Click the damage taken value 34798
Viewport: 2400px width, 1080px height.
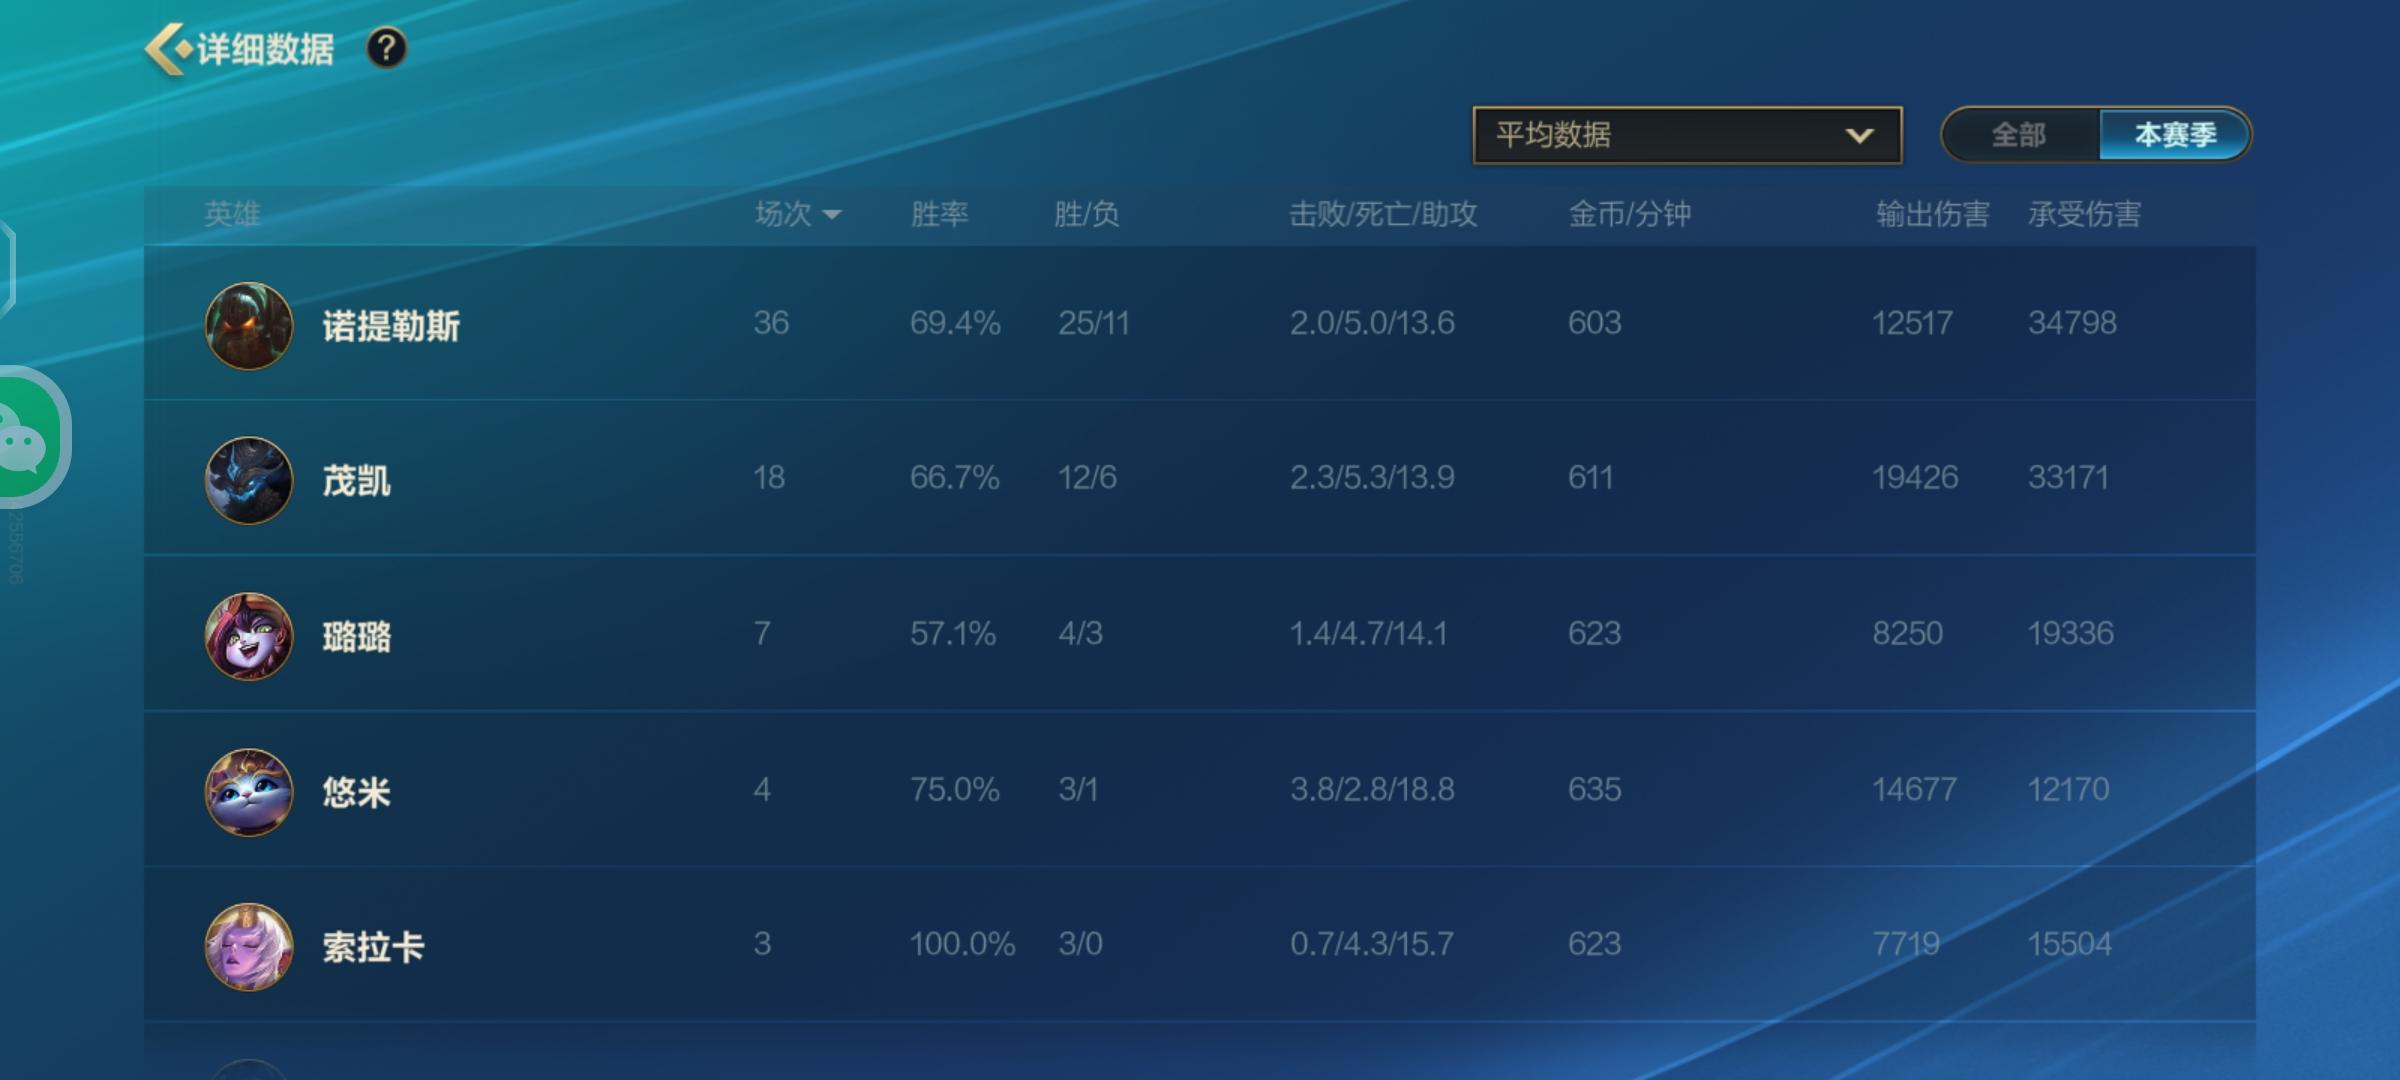(2072, 323)
